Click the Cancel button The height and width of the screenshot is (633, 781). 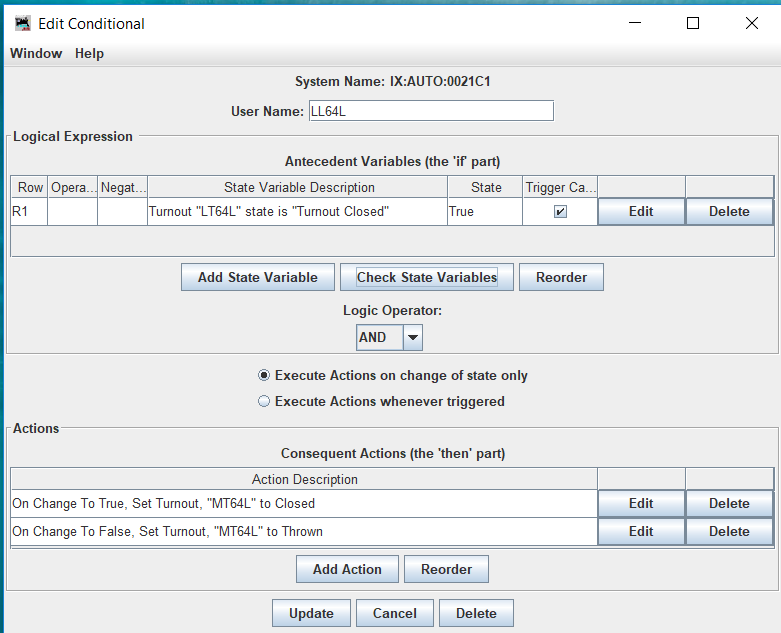tap(395, 613)
